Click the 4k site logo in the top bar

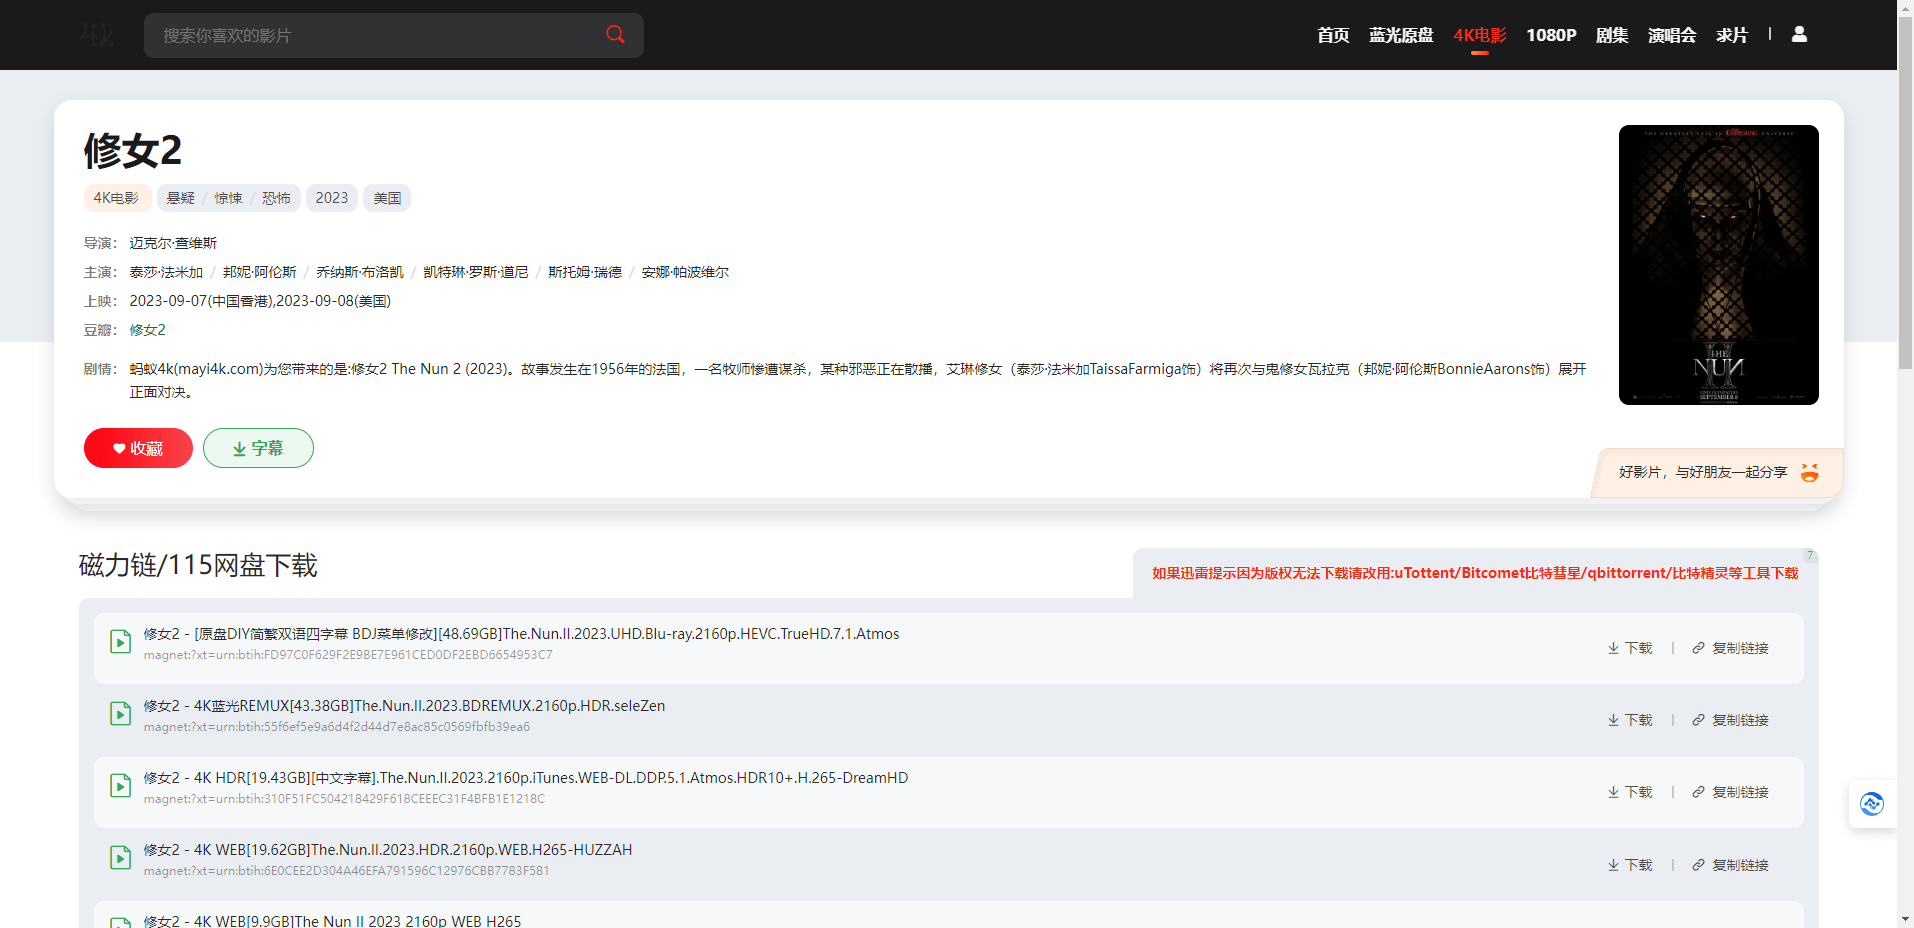pos(97,34)
